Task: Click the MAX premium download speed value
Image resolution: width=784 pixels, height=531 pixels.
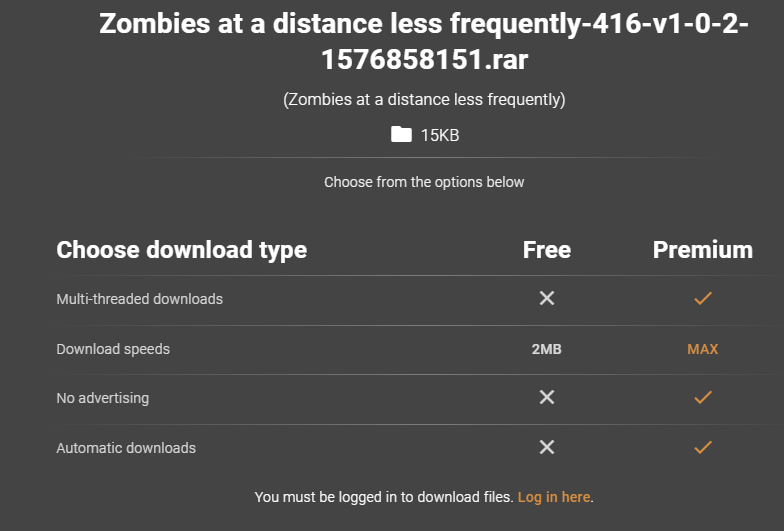Action: click(703, 349)
